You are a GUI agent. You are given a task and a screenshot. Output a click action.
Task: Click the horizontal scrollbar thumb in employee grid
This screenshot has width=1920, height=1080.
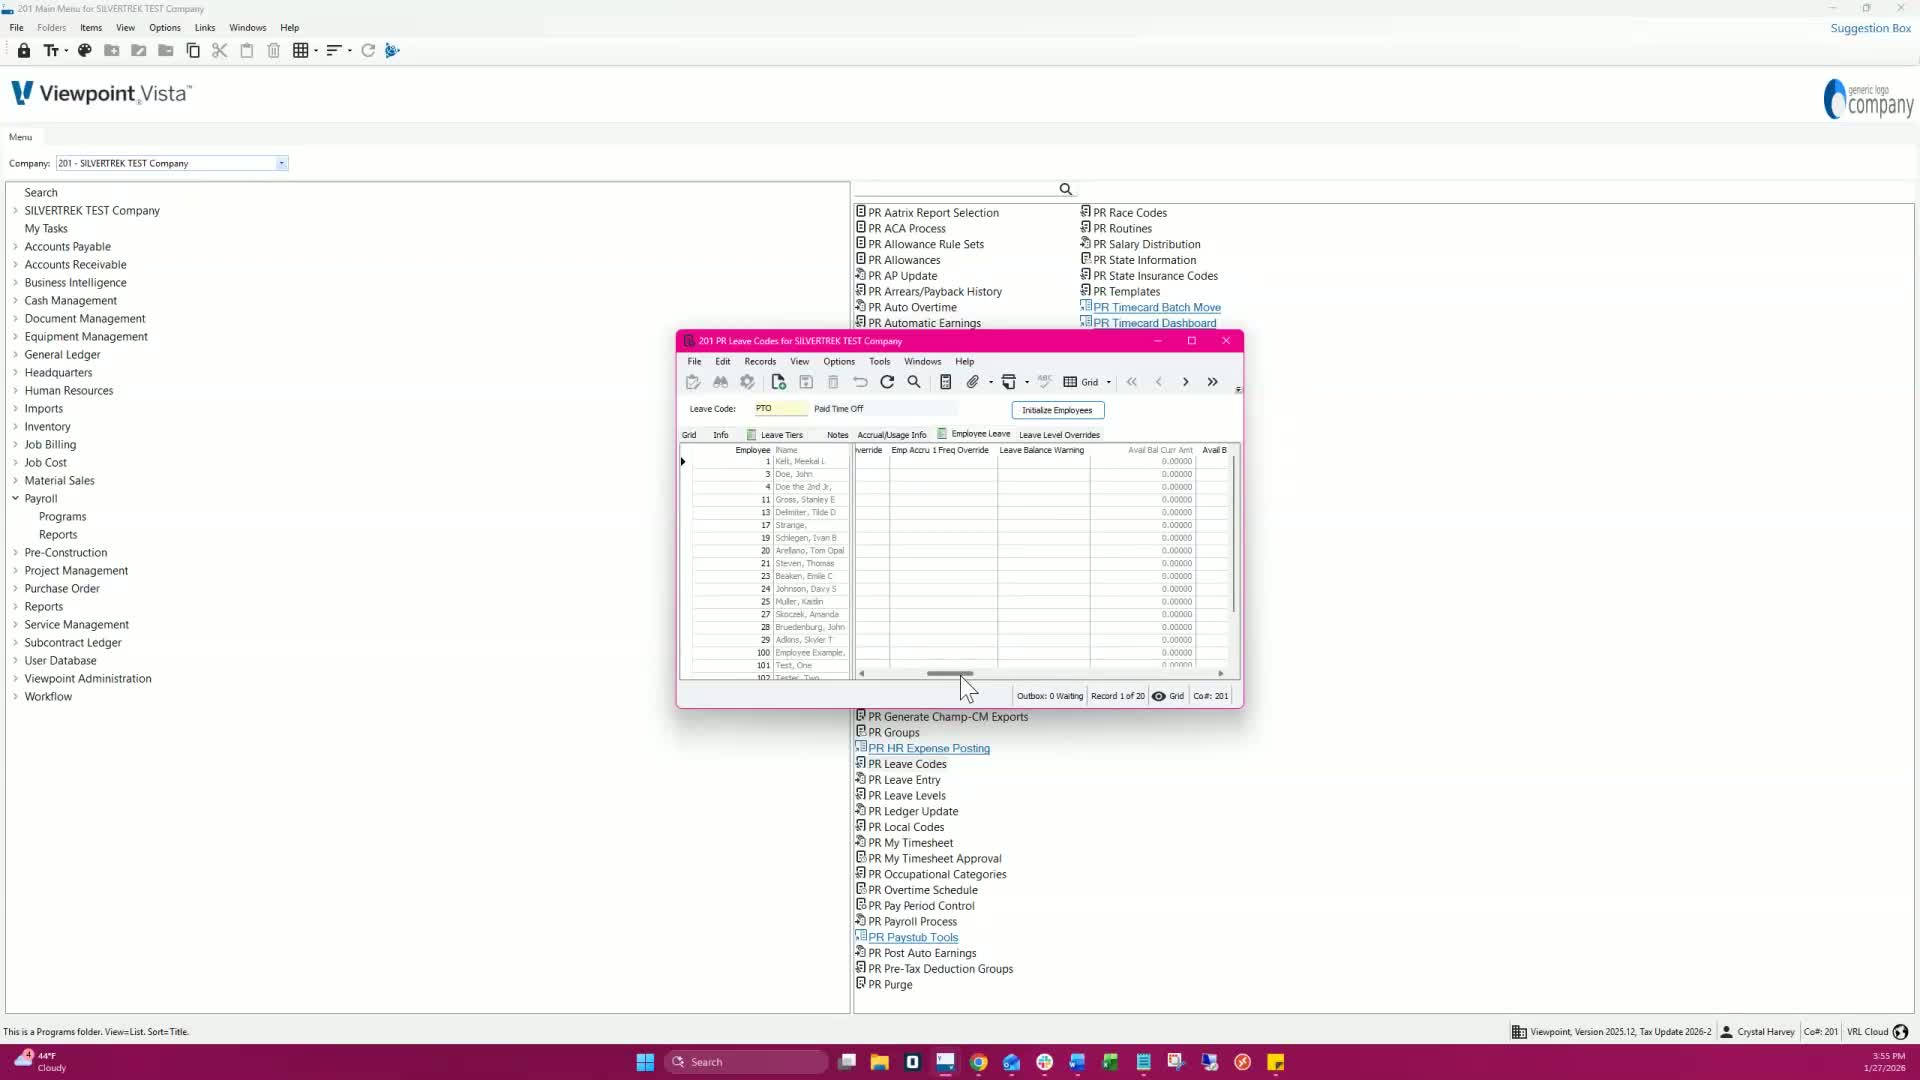tap(949, 674)
